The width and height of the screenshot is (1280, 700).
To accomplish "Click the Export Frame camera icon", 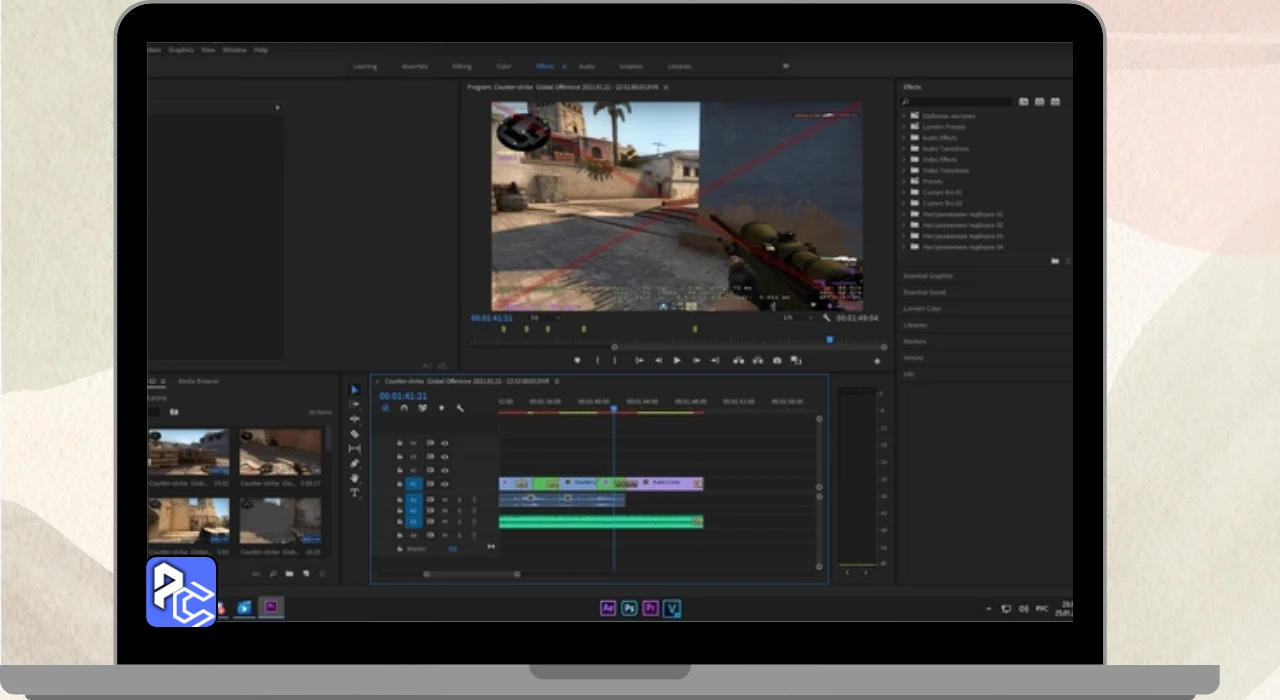I will [777, 360].
